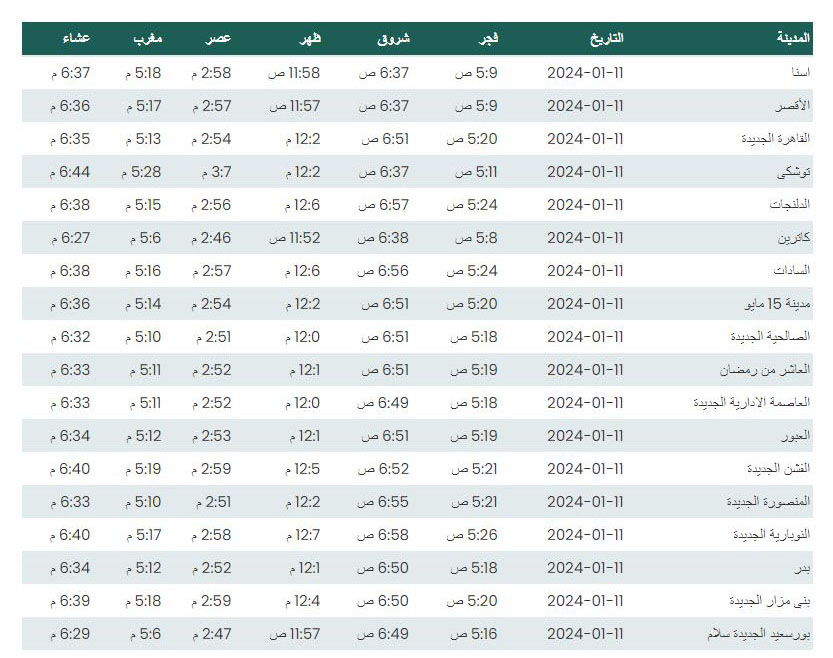
Task: Select the city name بورسعيد الجديدة سلام
Action: (x=759, y=634)
